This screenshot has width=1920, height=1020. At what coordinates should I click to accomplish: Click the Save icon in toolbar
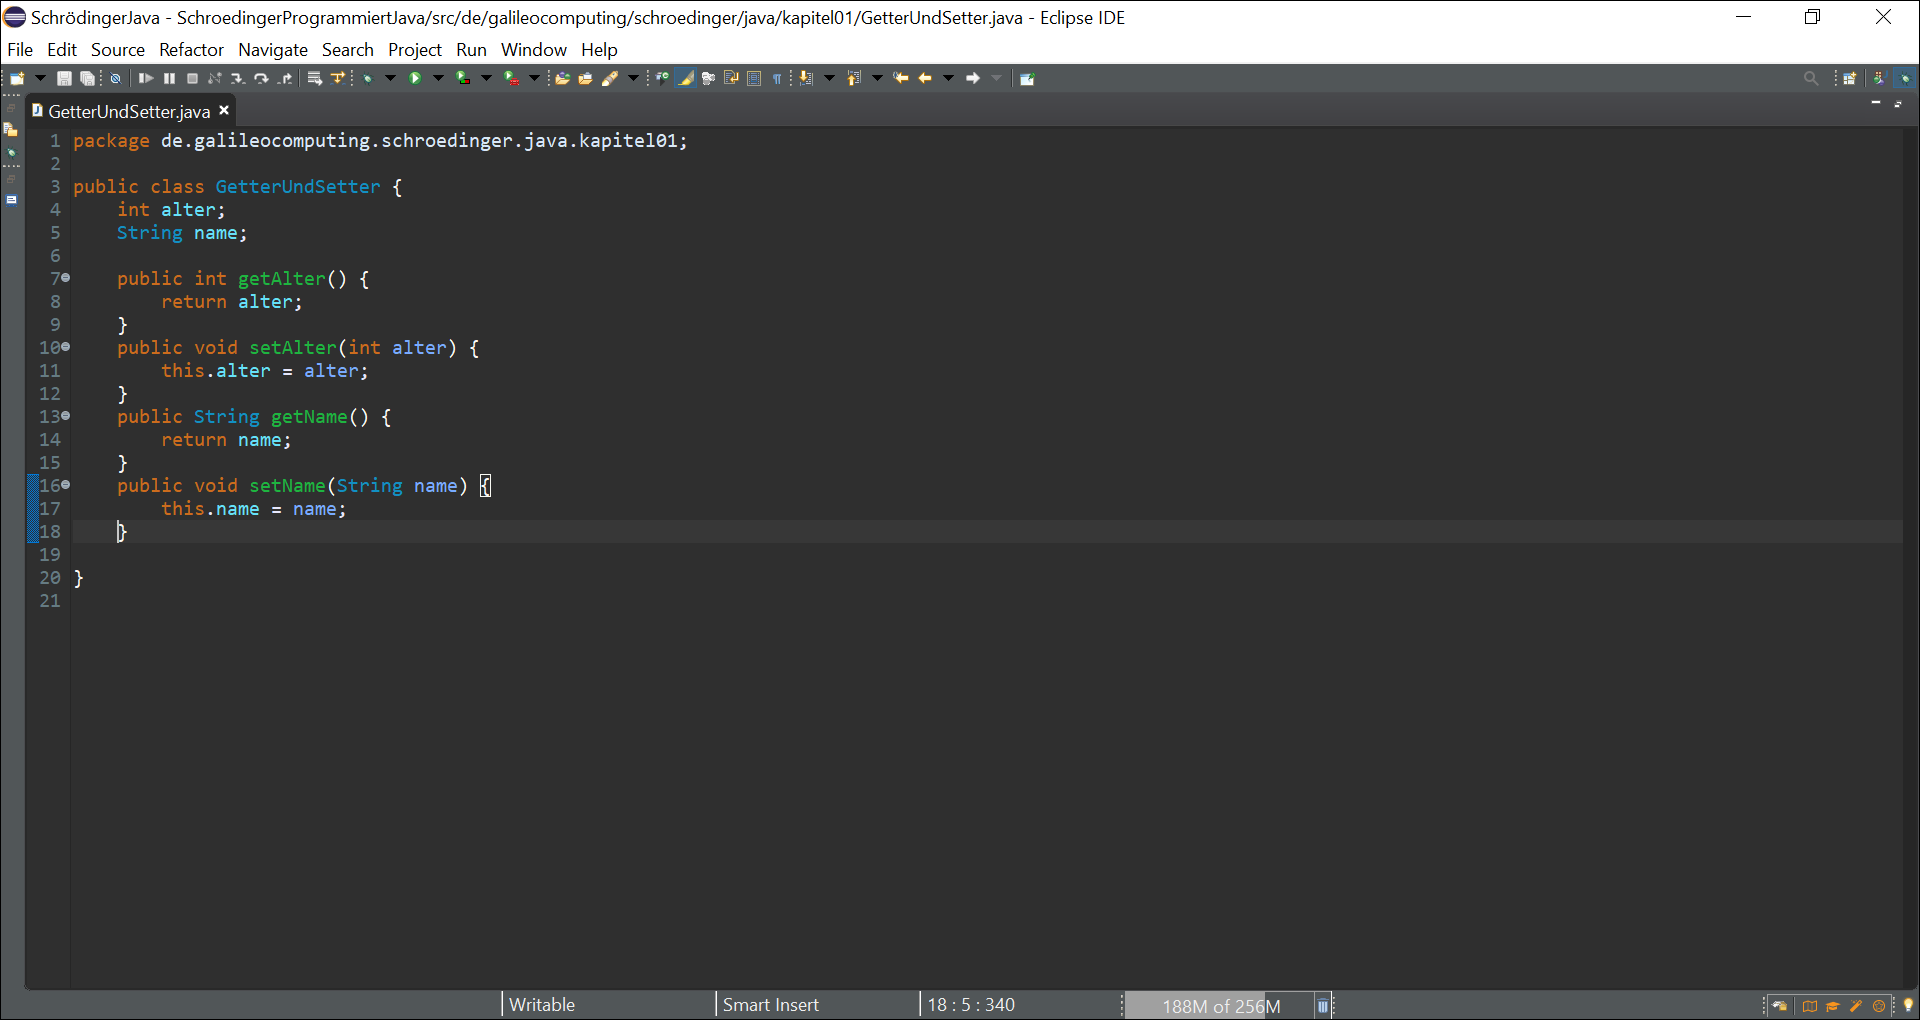pyautogui.click(x=64, y=78)
